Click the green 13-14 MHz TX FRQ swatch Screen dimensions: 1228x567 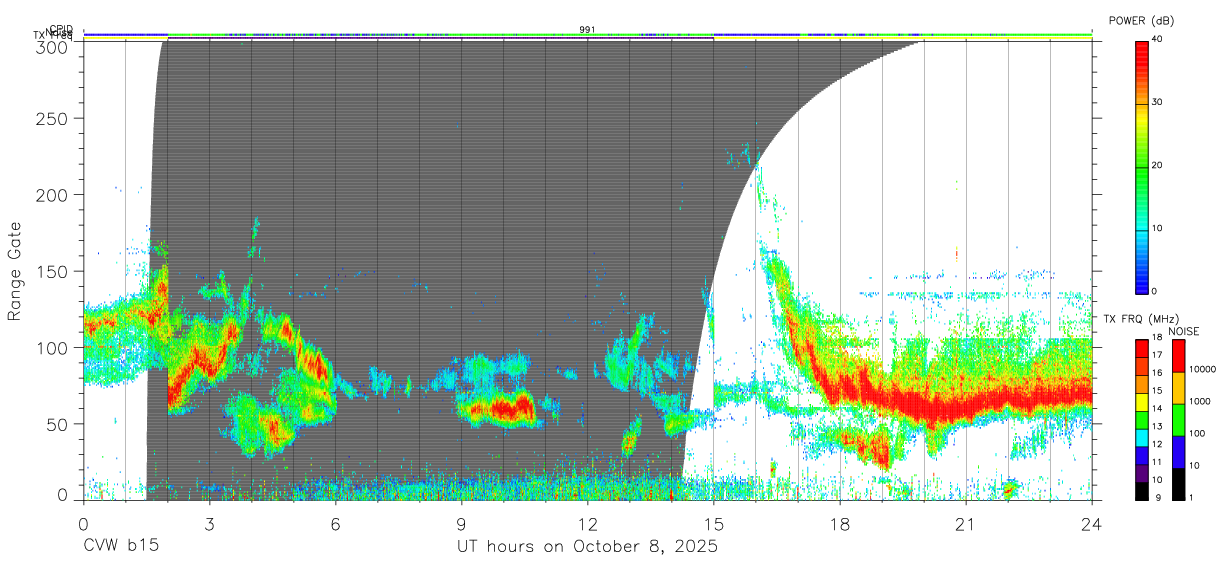point(1142,420)
